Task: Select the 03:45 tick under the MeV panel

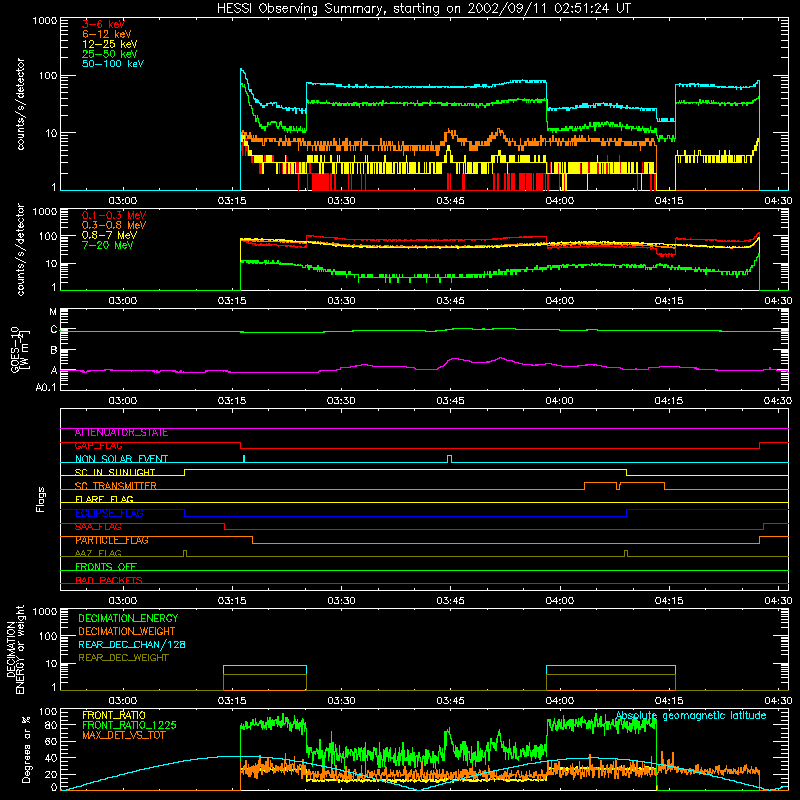Action: tap(450, 301)
